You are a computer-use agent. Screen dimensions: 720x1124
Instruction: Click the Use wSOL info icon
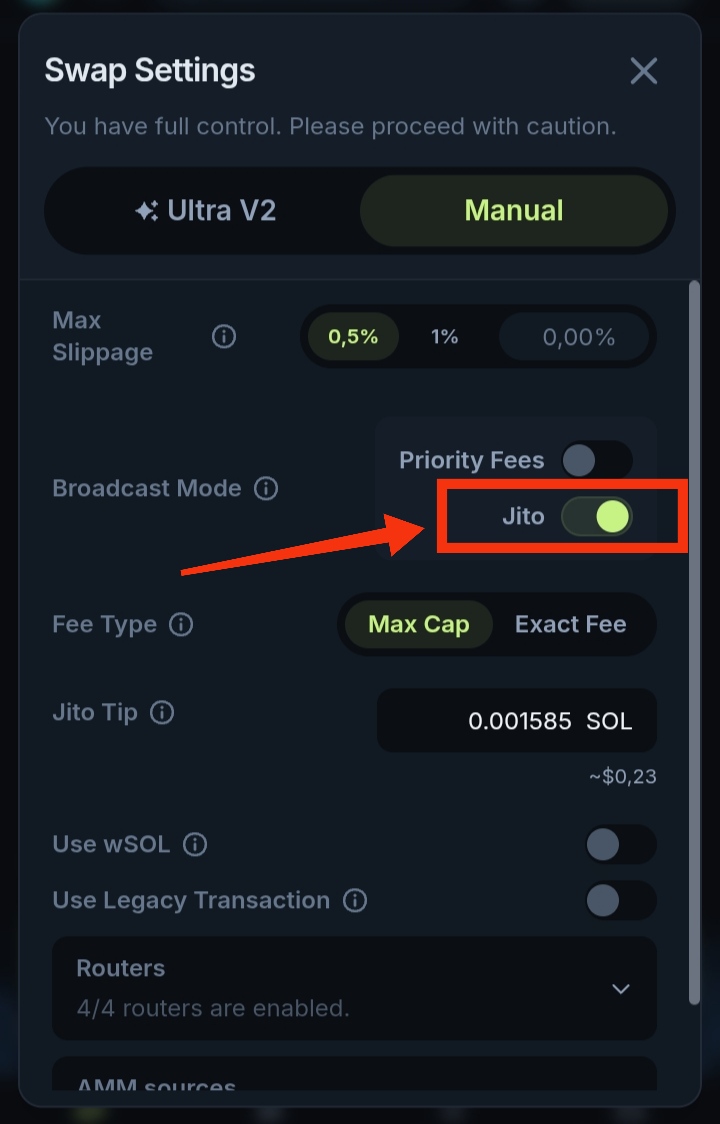(x=195, y=845)
